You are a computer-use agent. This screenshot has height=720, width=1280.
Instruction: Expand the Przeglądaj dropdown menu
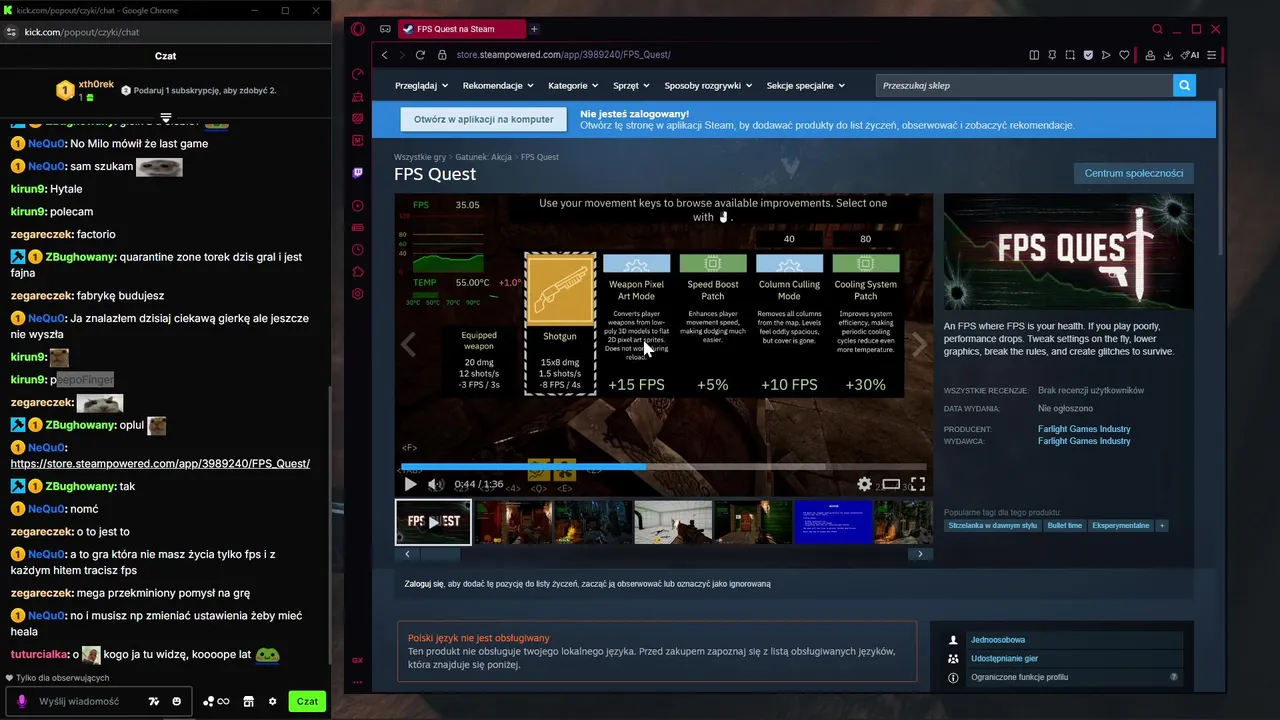419,85
